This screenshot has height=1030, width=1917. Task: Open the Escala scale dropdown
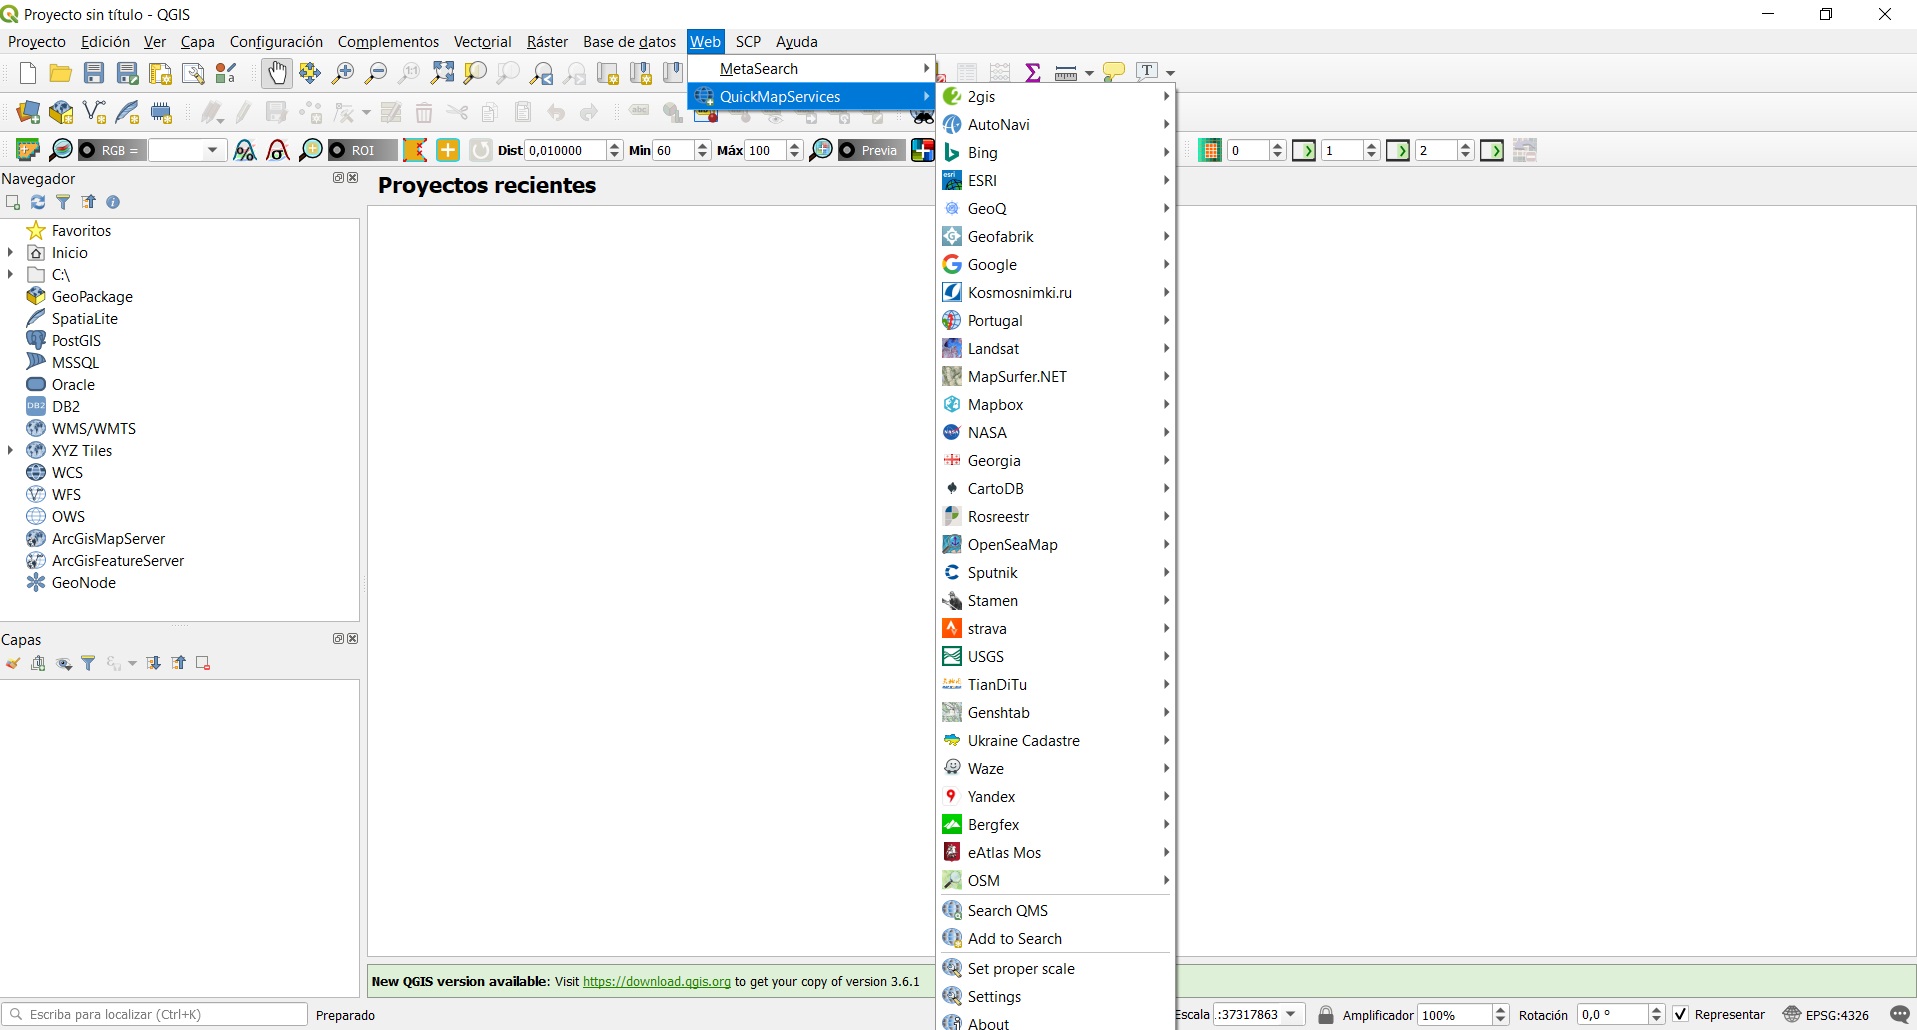click(x=1291, y=1014)
